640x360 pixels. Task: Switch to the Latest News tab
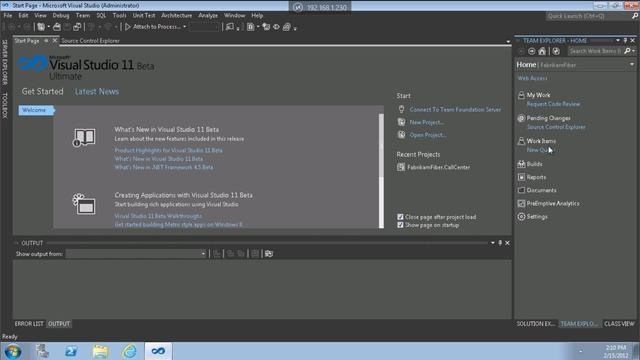coord(97,91)
